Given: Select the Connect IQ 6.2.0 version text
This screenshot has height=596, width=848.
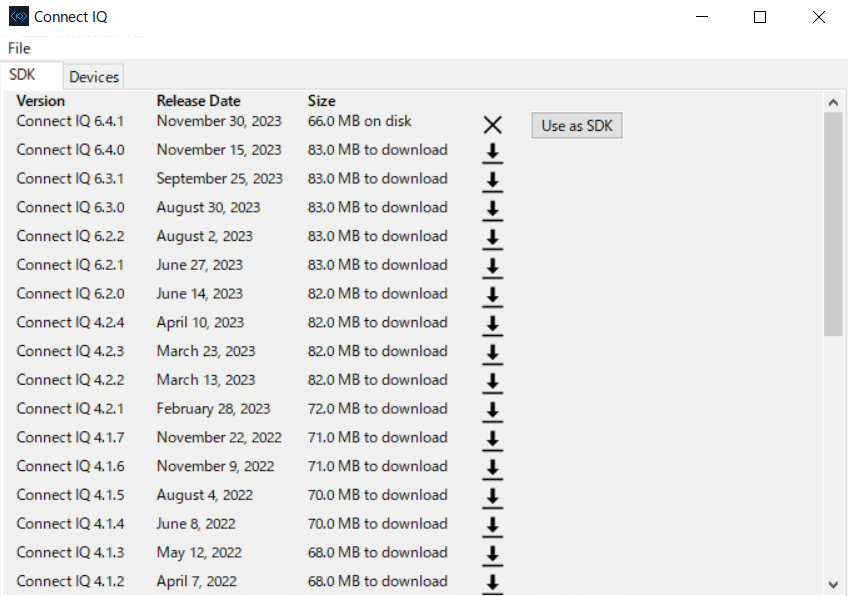Looking at the screenshot, I should 70,294.
